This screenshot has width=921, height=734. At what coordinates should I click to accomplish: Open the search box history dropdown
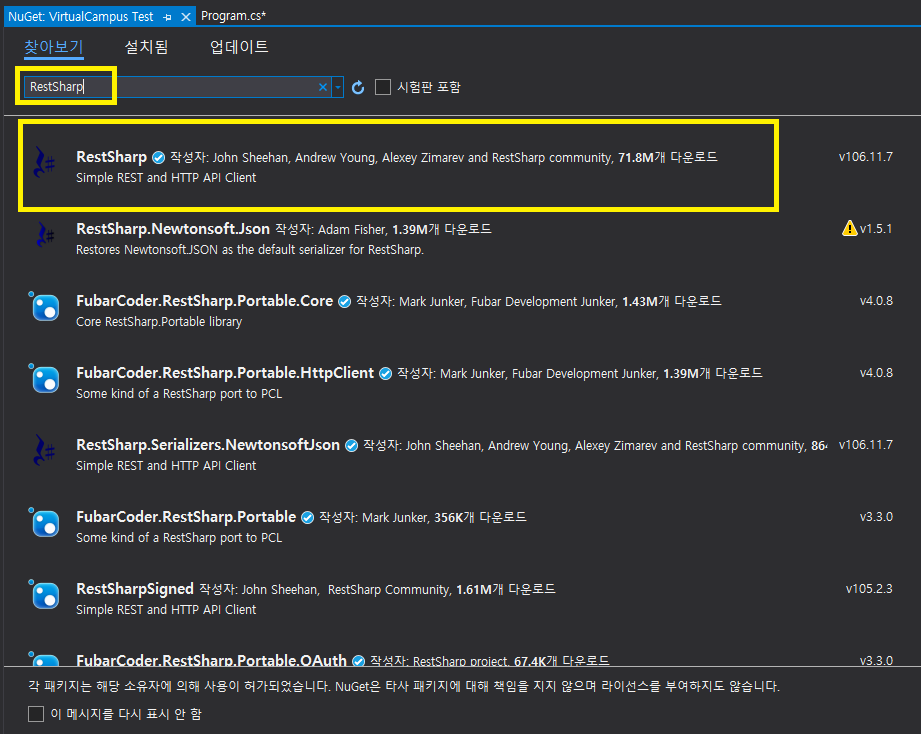click(338, 87)
